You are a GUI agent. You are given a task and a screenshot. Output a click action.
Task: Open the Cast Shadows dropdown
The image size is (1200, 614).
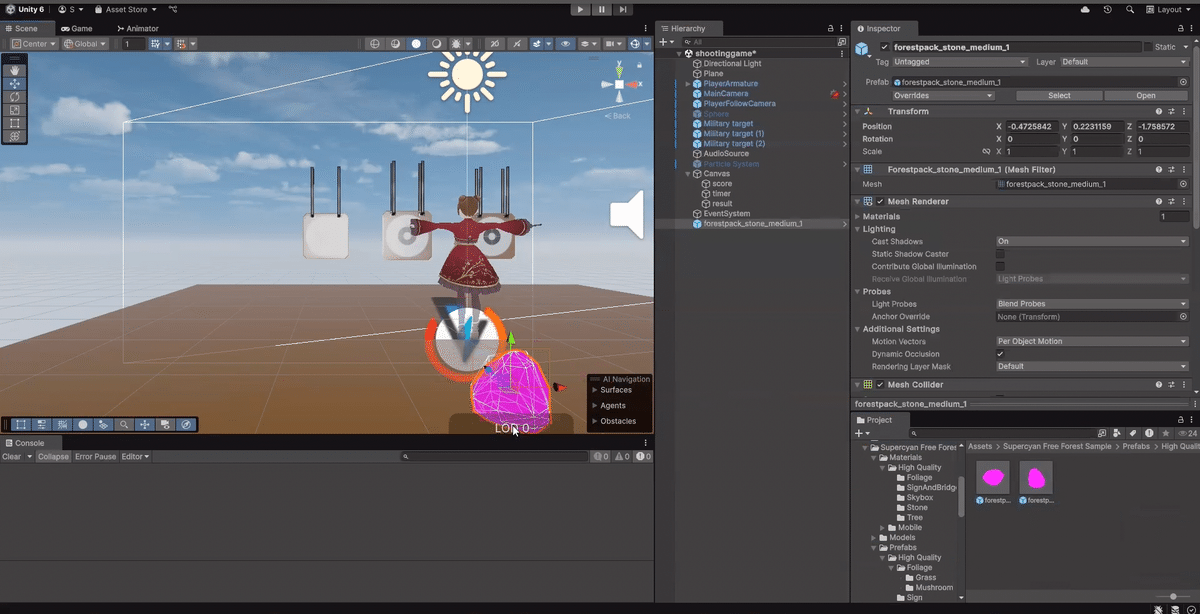(1090, 240)
